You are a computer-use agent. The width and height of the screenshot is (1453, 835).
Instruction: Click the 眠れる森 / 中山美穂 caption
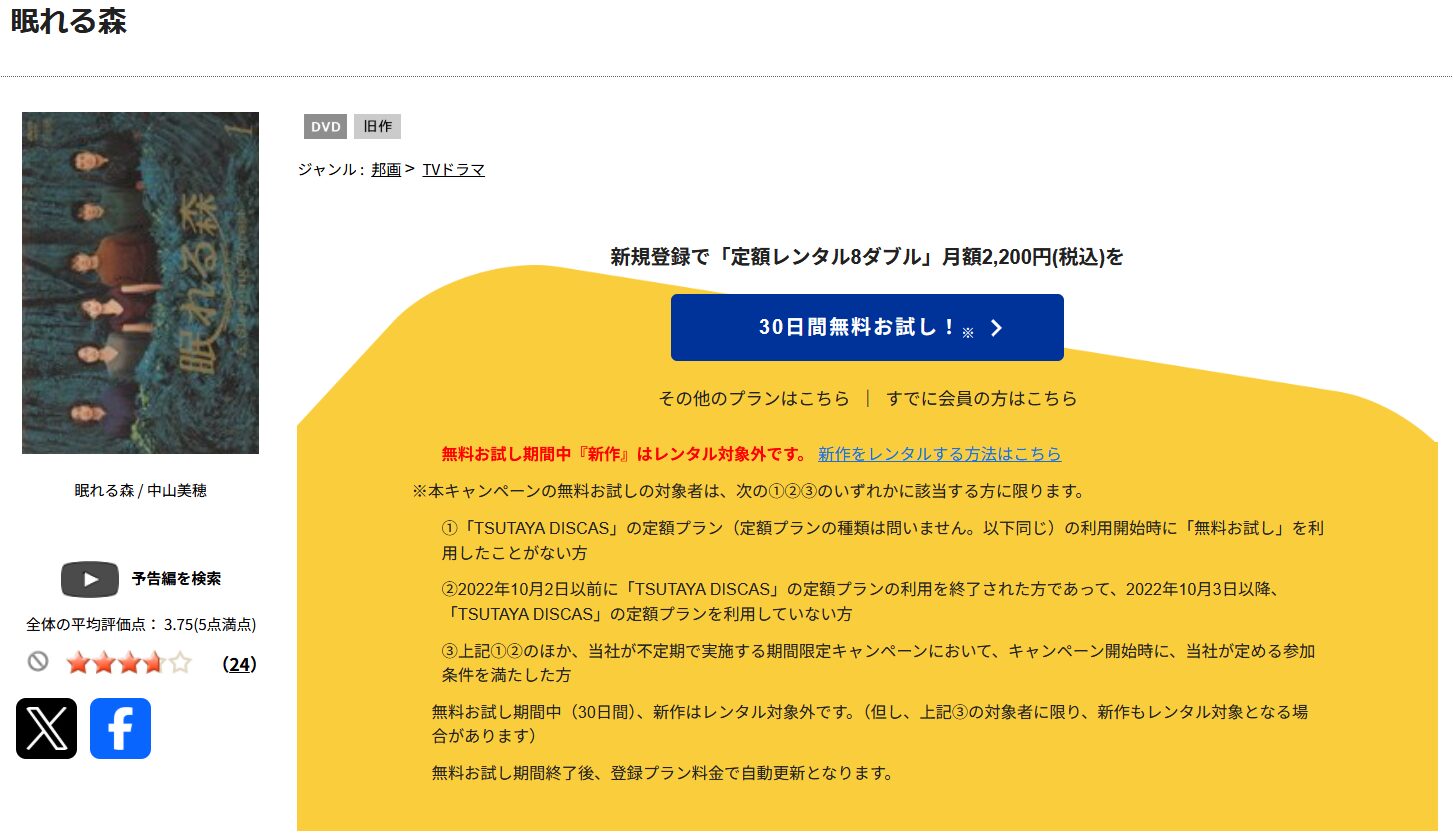tap(141, 491)
